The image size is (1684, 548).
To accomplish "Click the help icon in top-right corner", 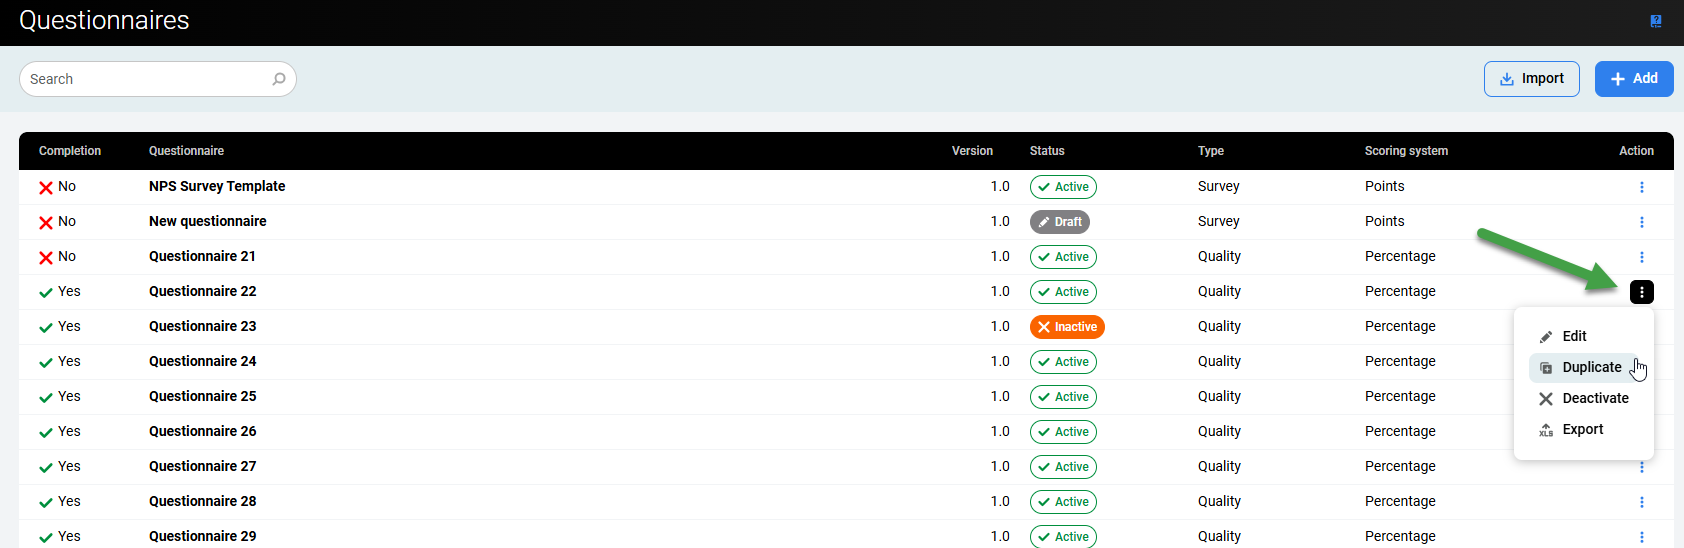I will (1656, 21).
